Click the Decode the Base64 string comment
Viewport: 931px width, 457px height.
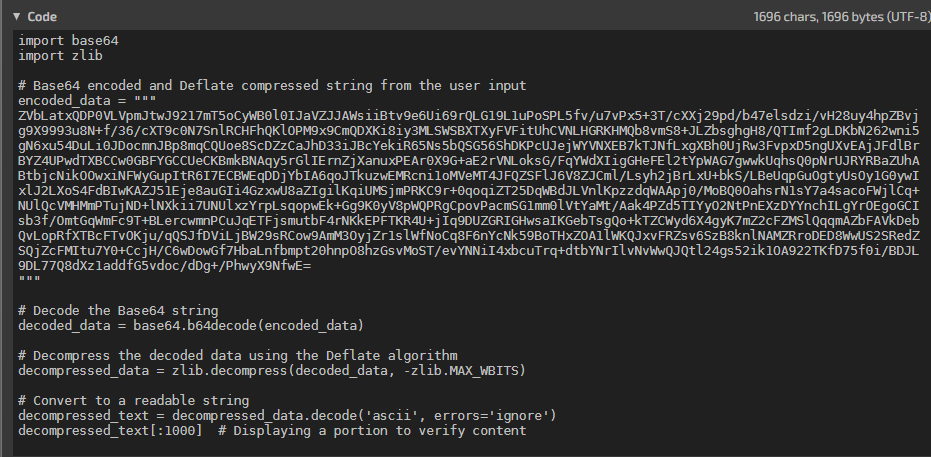point(118,311)
